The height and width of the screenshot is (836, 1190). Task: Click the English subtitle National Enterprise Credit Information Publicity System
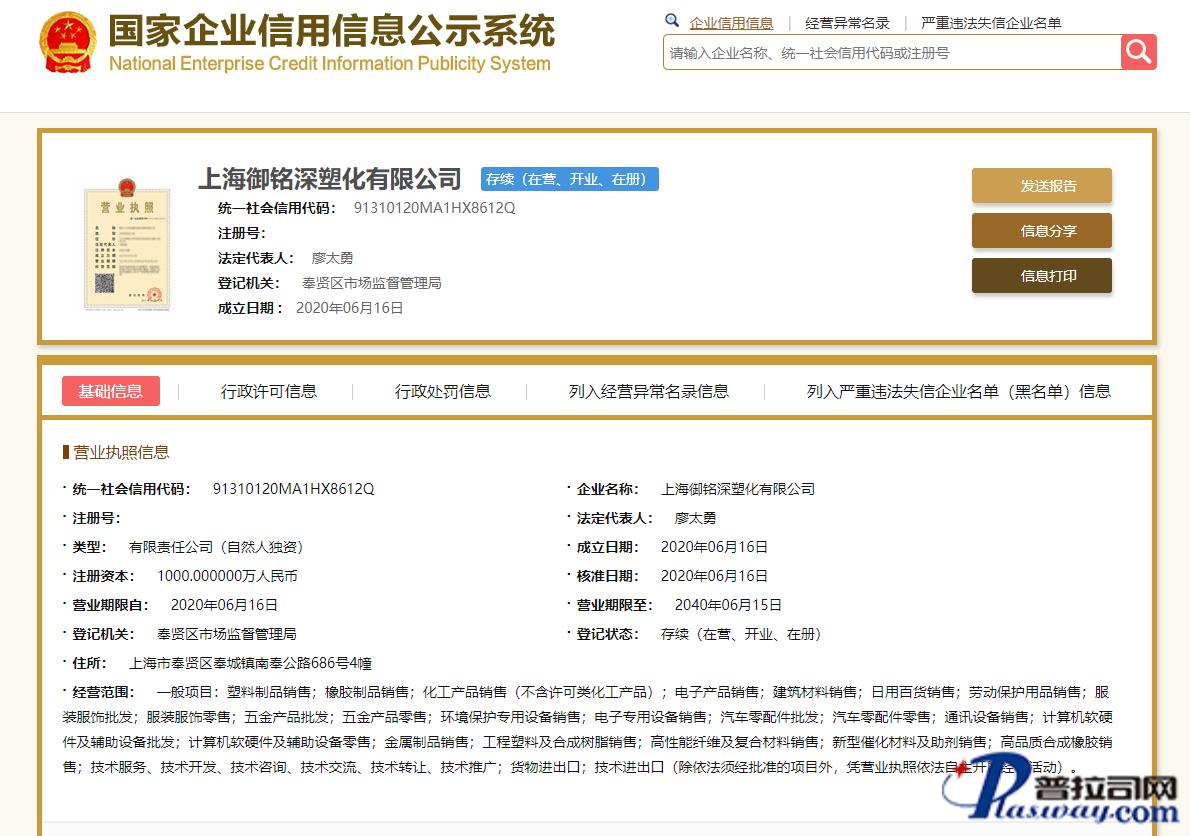coord(330,64)
